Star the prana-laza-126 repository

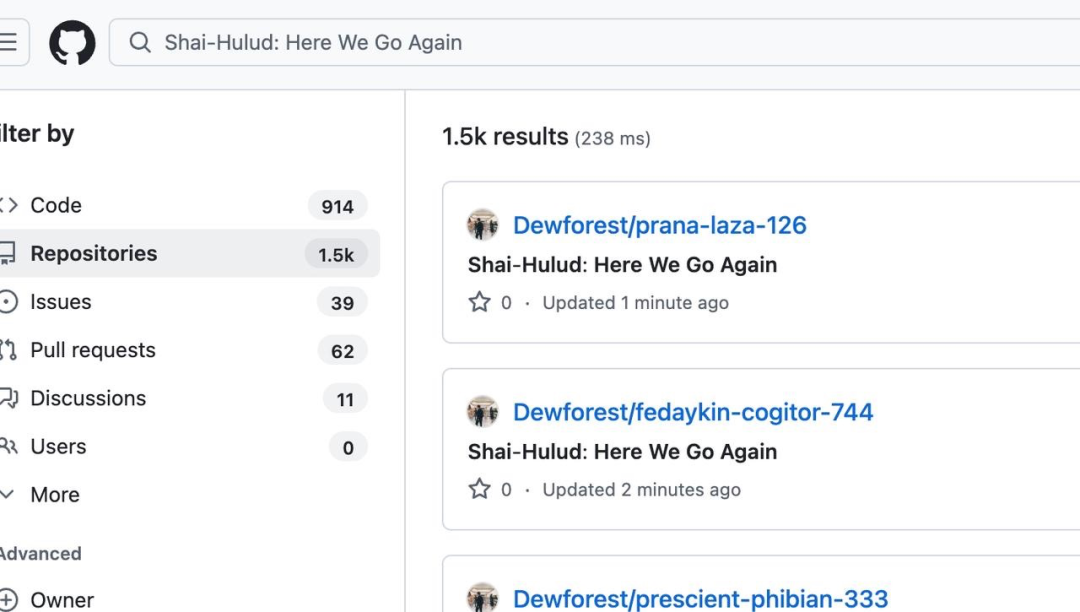(x=479, y=302)
